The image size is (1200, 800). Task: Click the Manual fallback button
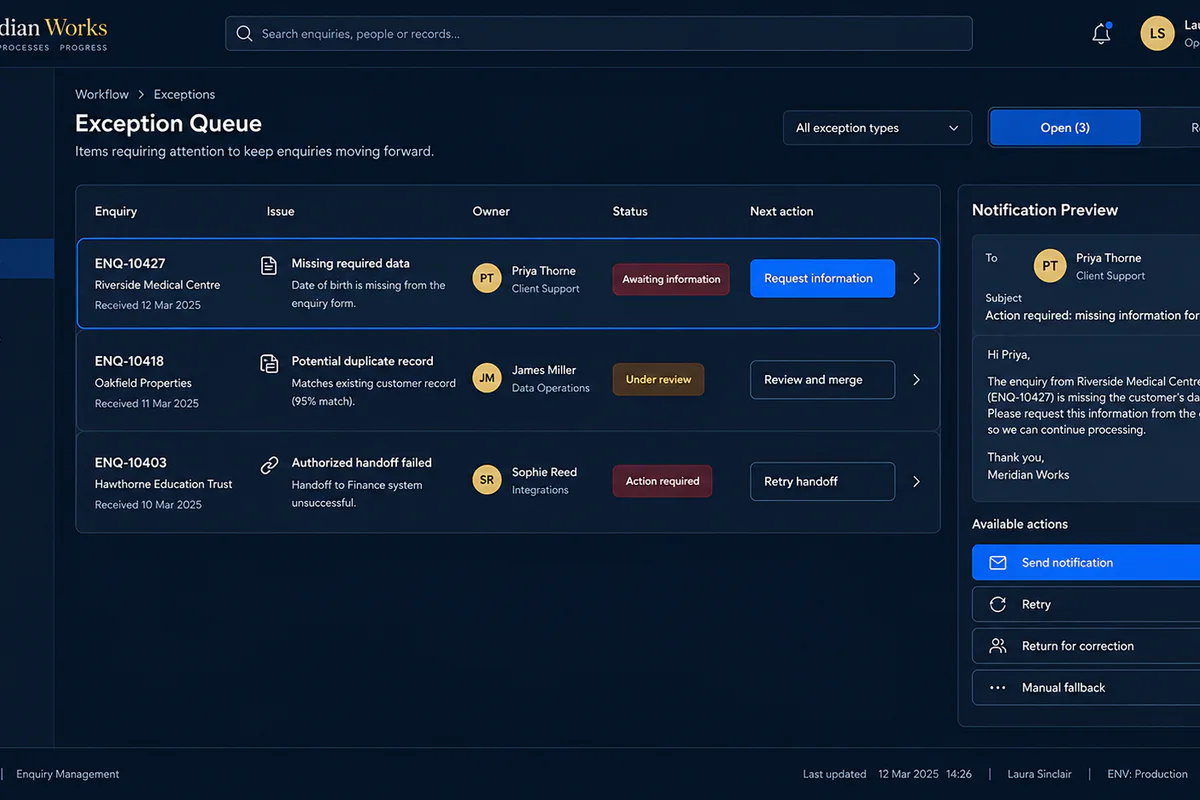tap(1086, 688)
